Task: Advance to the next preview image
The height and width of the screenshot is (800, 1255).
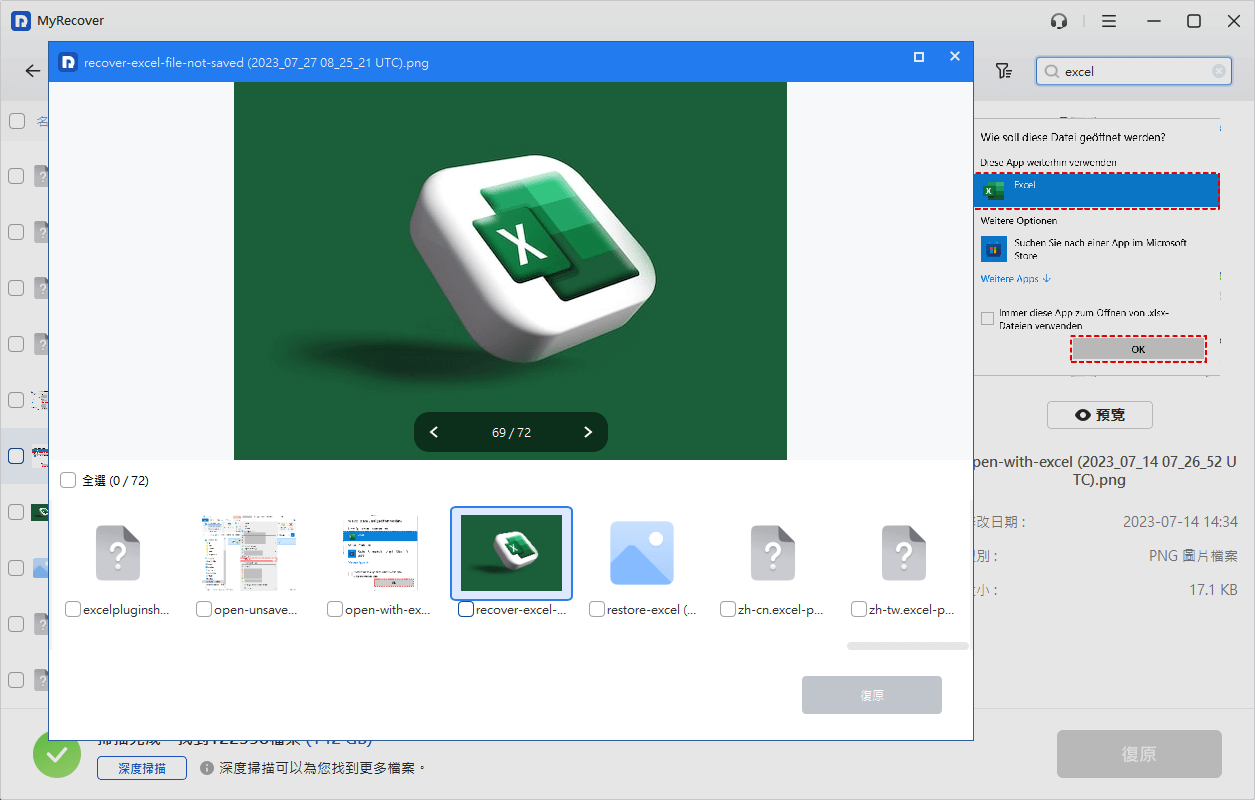Action: 588,432
